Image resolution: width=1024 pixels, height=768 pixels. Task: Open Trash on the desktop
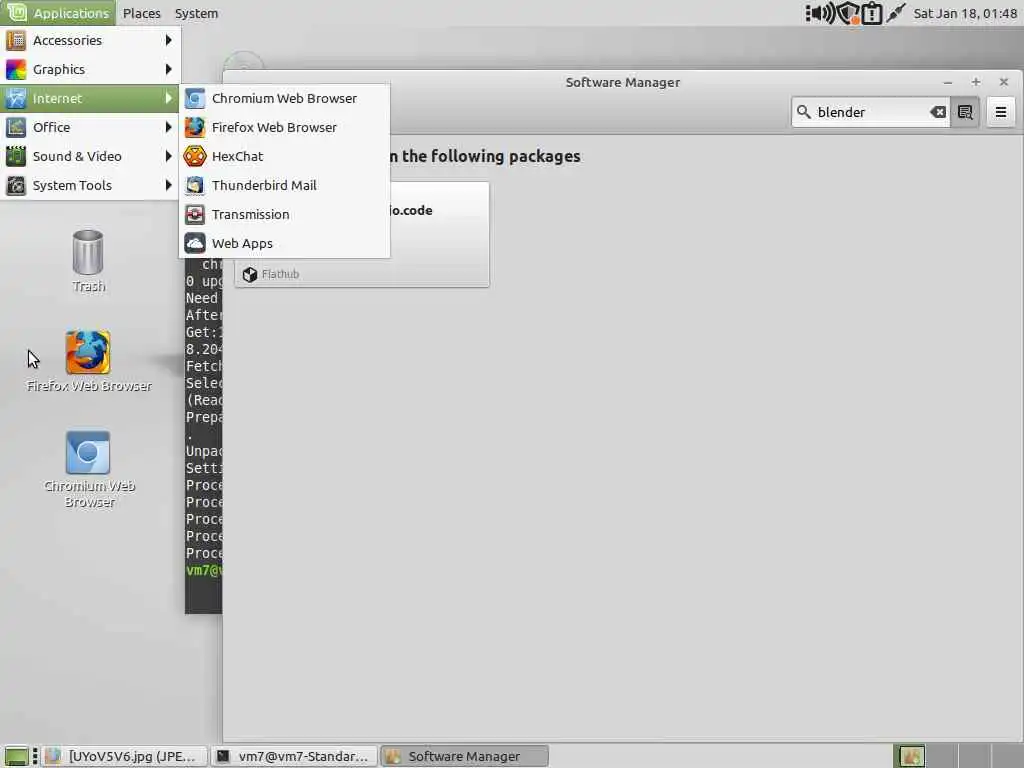click(x=88, y=261)
